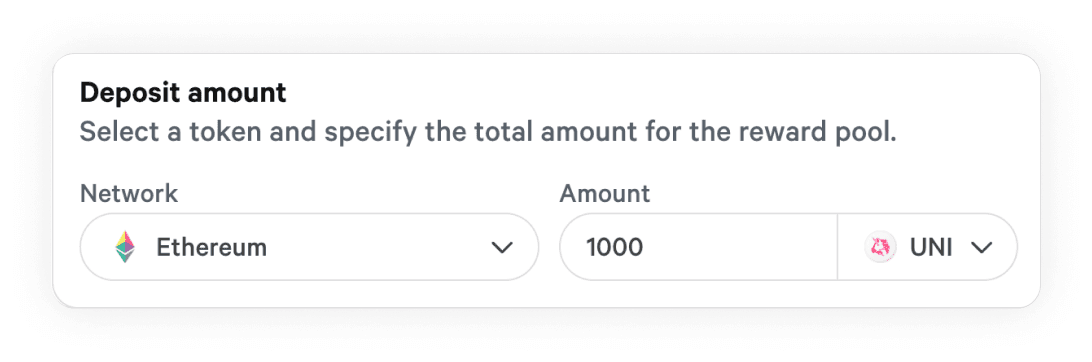Viewport: 1092px width, 362px height.
Task: Open the Ethereum network combo box
Action: 309,247
